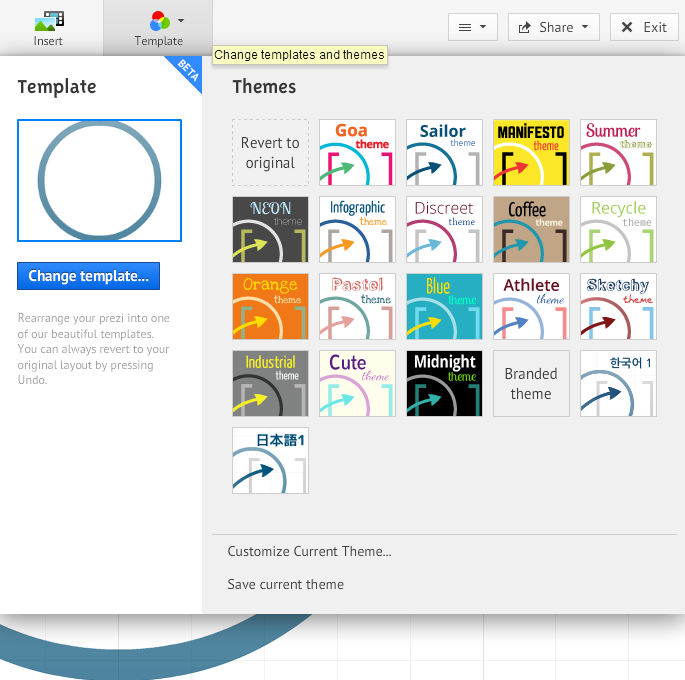685x680 pixels.
Task: Apply the Discreet theme
Action: pyautogui.click(x=444, y=229)
